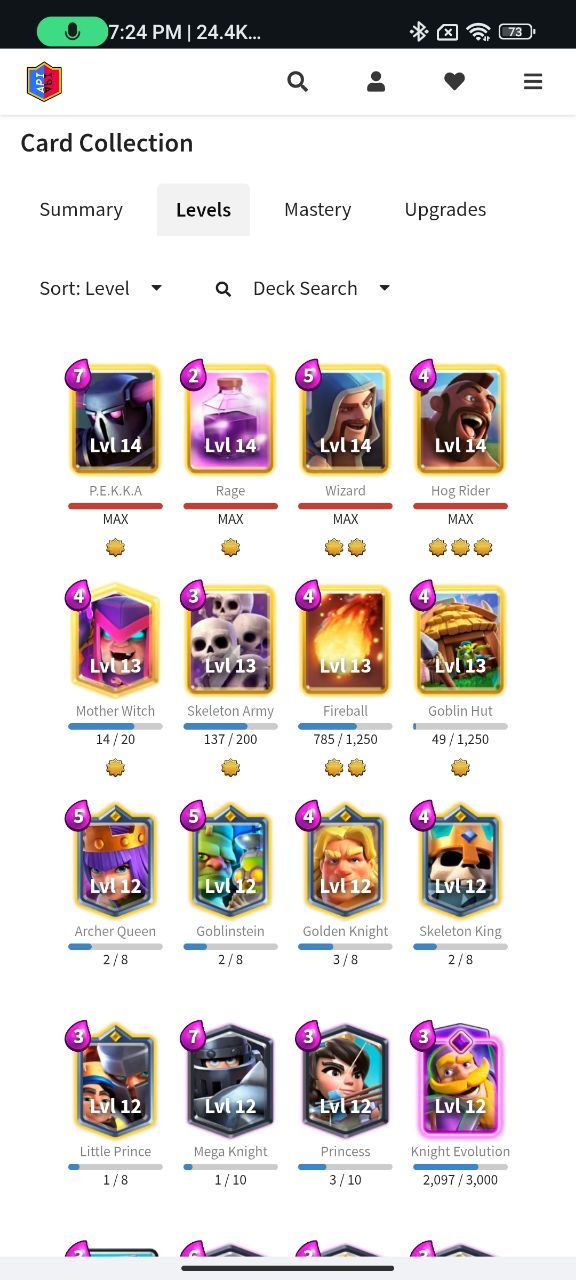Select the Levels tab
This screenshot has height=1280, width=576.
(x=203, y=209)
